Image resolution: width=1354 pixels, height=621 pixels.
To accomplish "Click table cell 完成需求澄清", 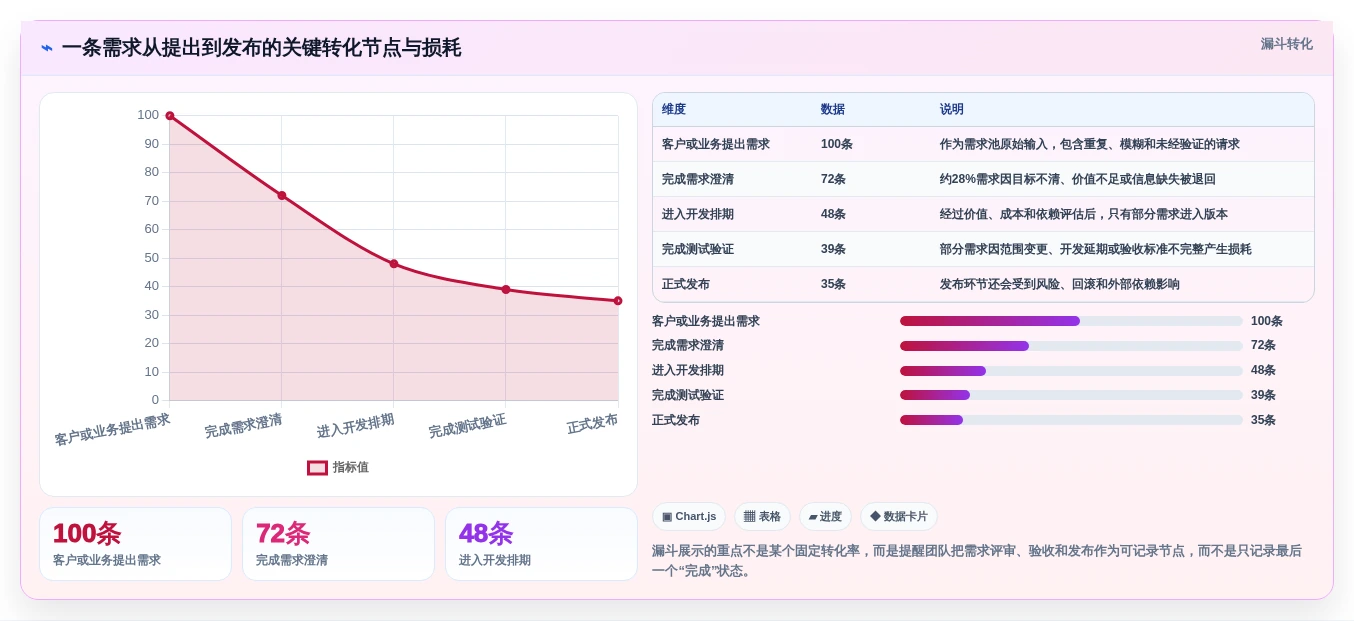I will pyautogui.click(x=698, y=179).
